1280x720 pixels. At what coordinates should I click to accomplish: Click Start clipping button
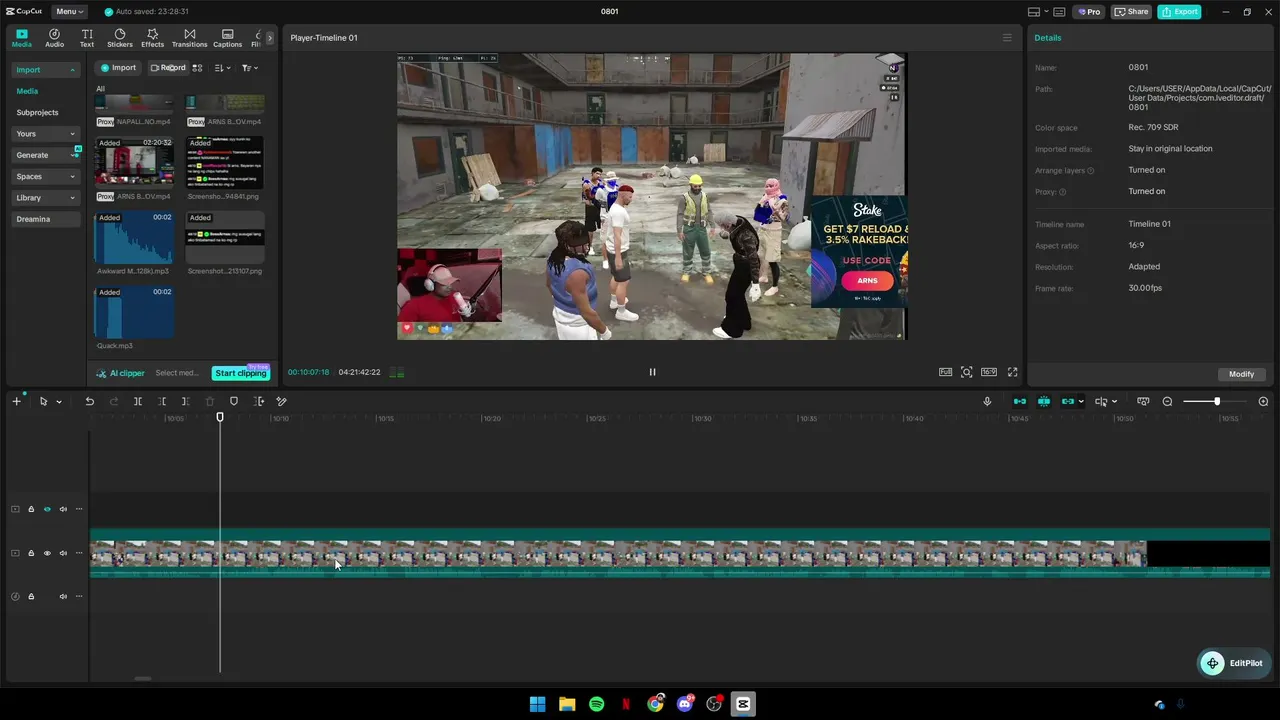pyautogui.click(x=241, y=373)
